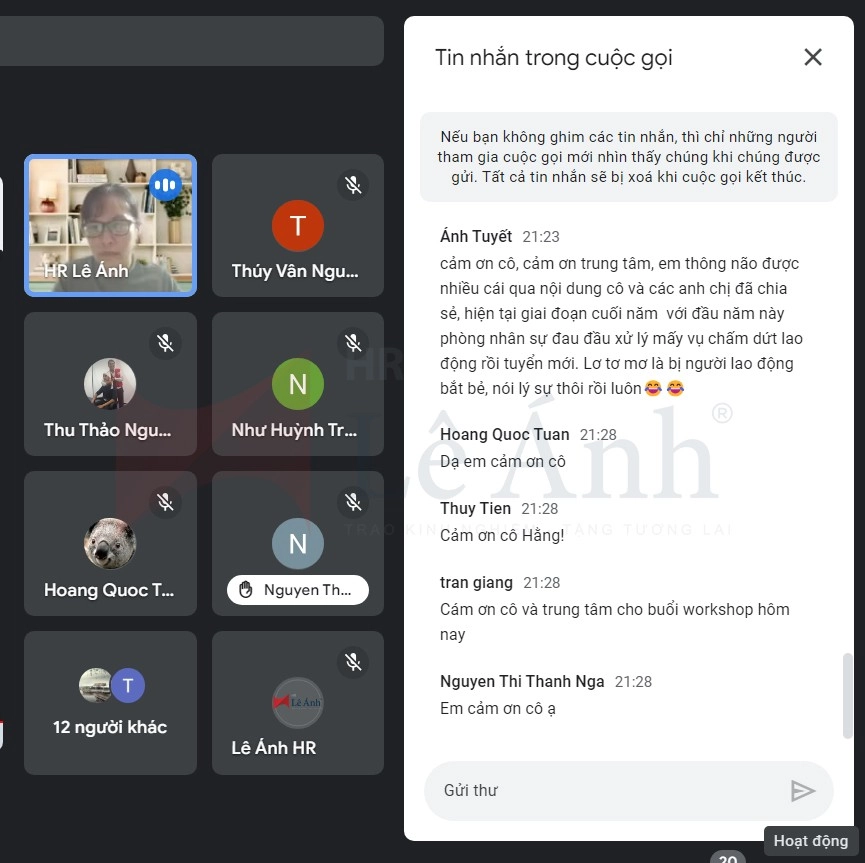Click Như Huỳnh's green N avatar

(x=298, y=383)
